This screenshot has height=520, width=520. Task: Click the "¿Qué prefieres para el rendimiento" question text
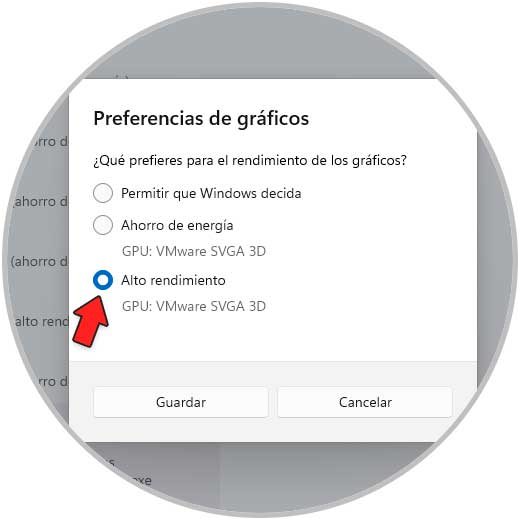pyautogui.click(x=250, y=161)
